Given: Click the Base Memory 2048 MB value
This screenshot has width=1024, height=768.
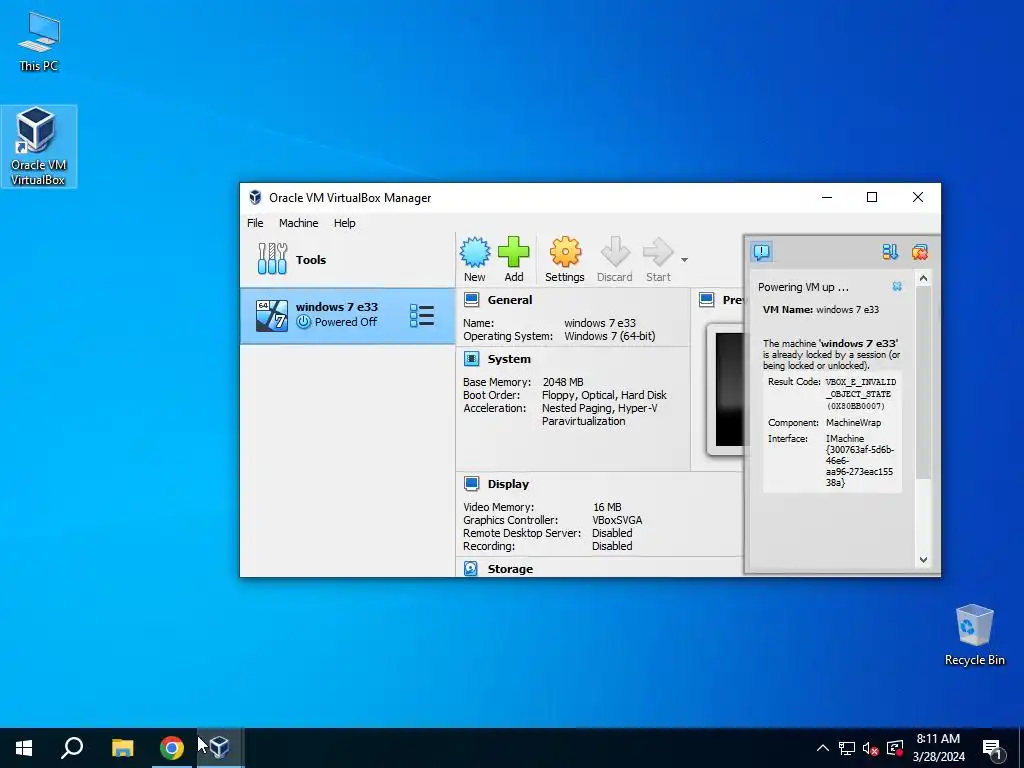Looking at the screenshot, I should 563,382.
